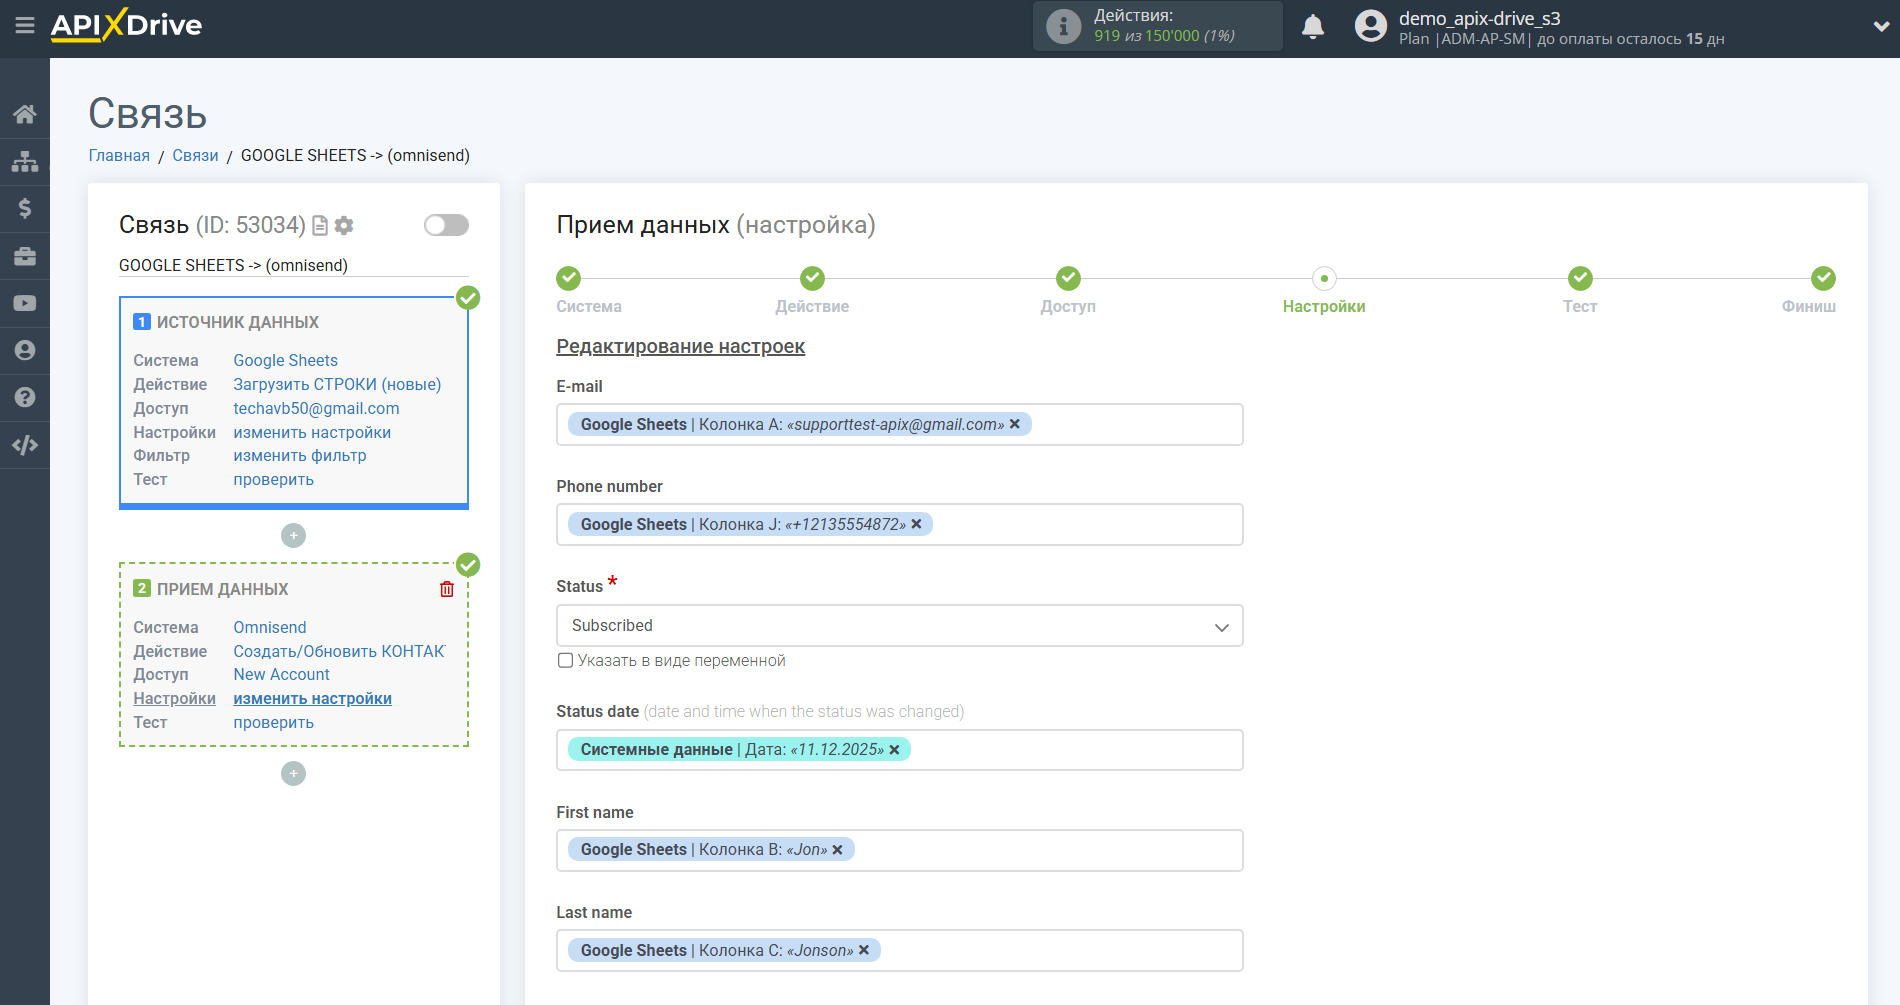
Task: Open 'Связи' breadcrumb link
Action: [x=195, y=156]
